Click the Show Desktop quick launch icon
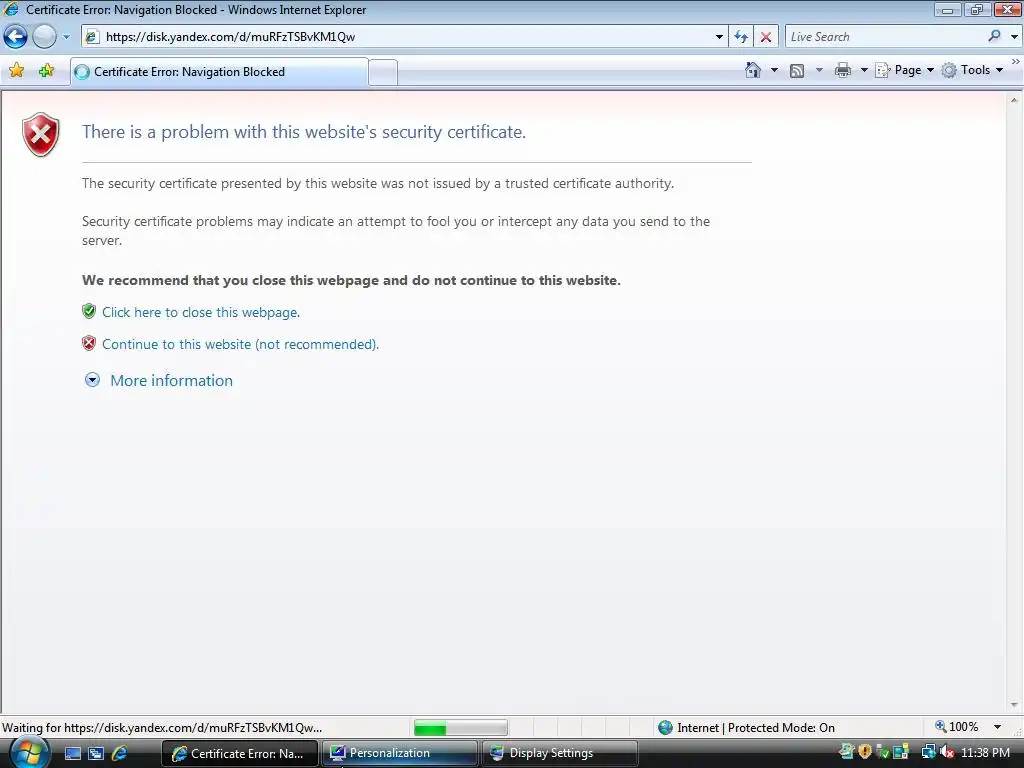This screenshot has height=768, width=1024. coord(73,753)
